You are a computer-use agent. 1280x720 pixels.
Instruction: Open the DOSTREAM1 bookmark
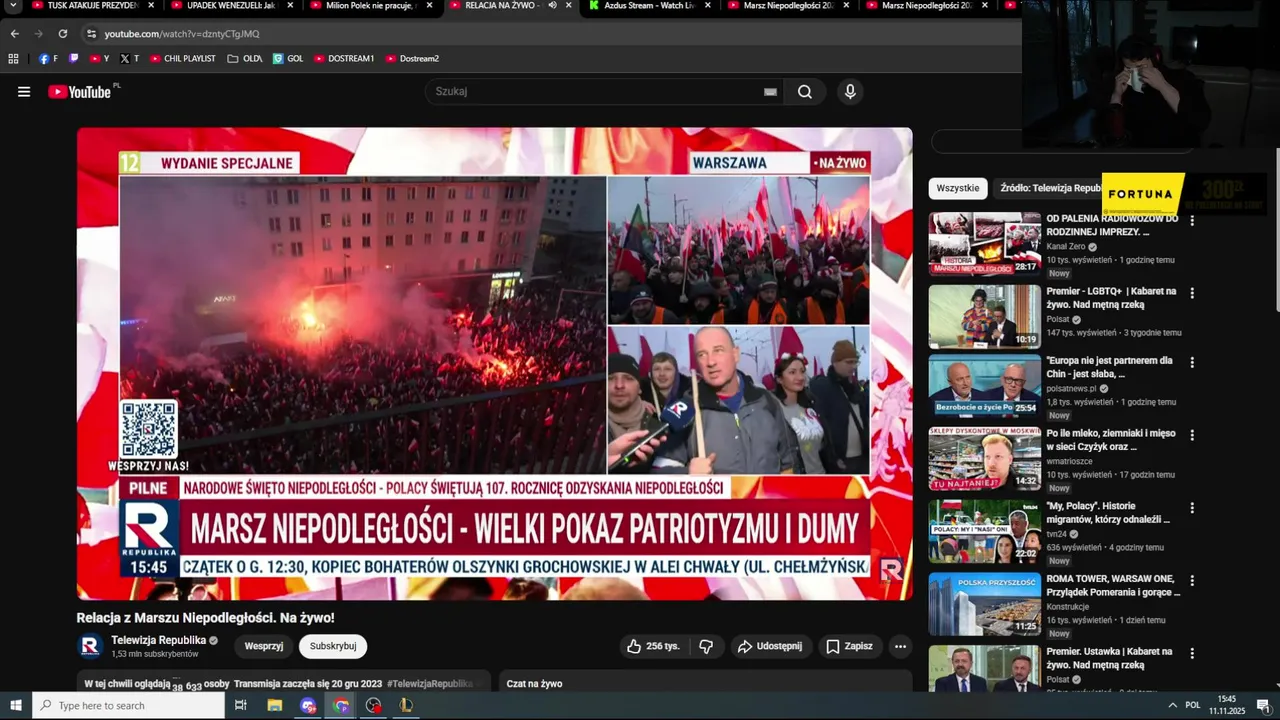pos(344,58)
